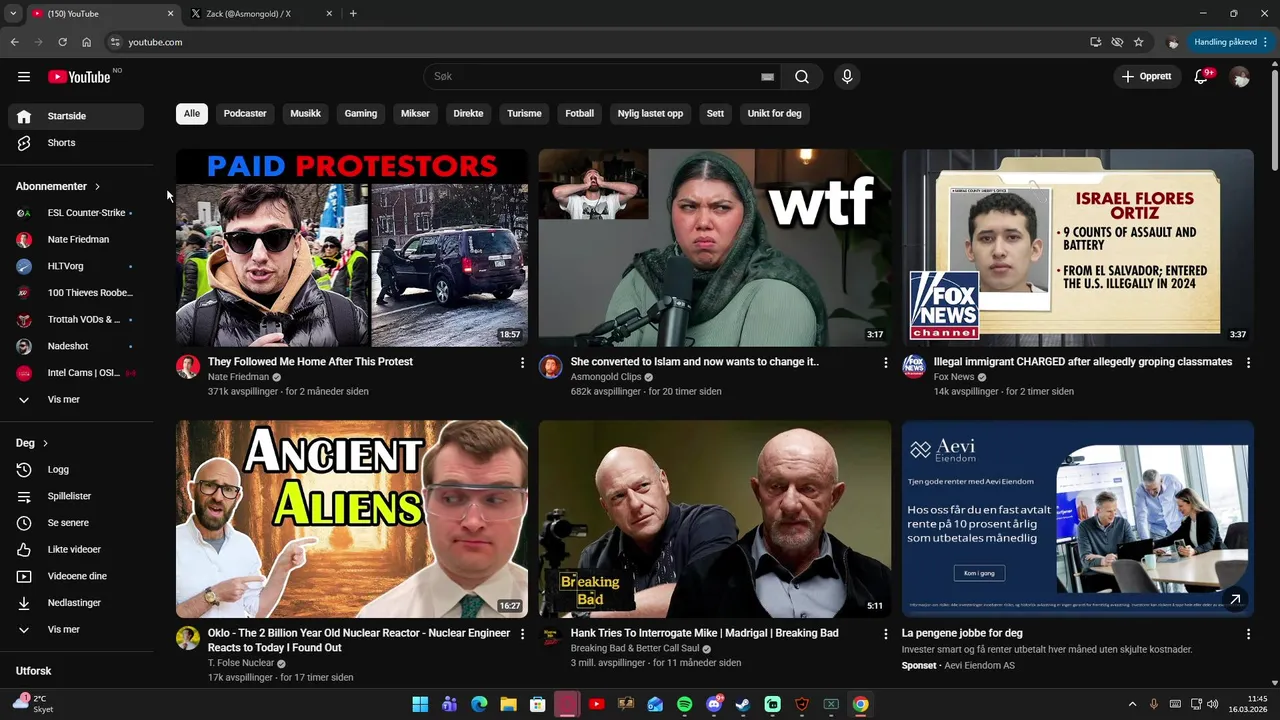Open Shorts in sidebar

pyautogui.click(x=76, y=143)
